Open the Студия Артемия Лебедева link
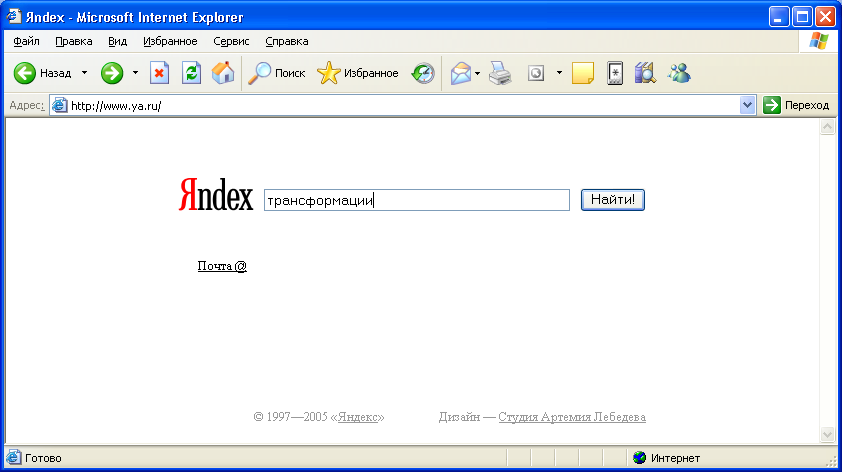The height and width of the screenshot is (472, 842). point(572,417)
